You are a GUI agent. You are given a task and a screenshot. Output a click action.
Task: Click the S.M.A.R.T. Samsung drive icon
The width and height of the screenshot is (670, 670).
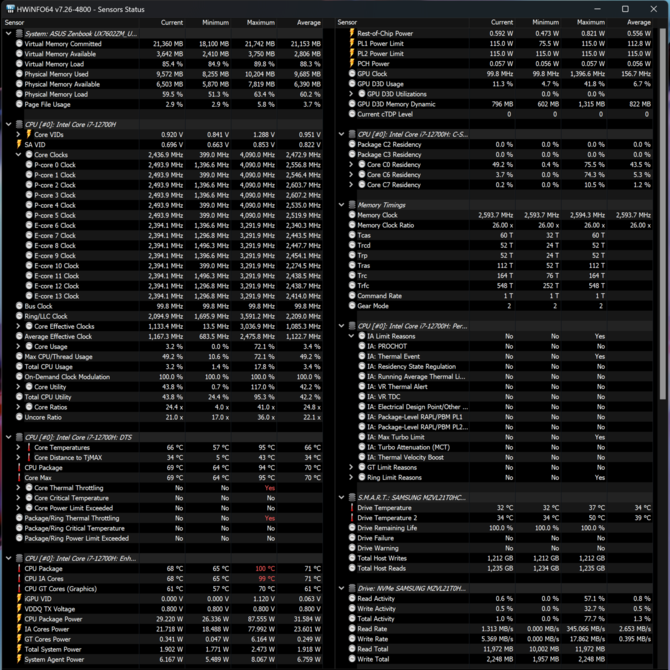pyautogui.click(x=351, y=497)
